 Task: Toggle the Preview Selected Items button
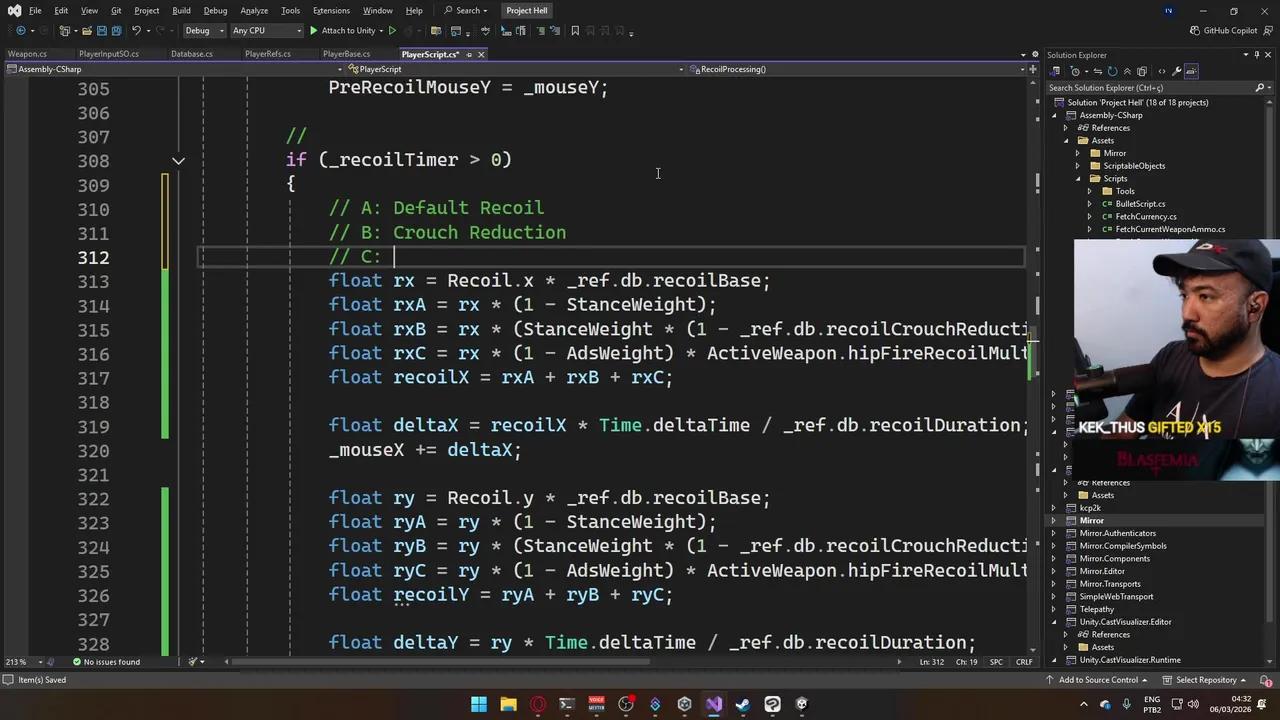click(x=1191, y=71)
